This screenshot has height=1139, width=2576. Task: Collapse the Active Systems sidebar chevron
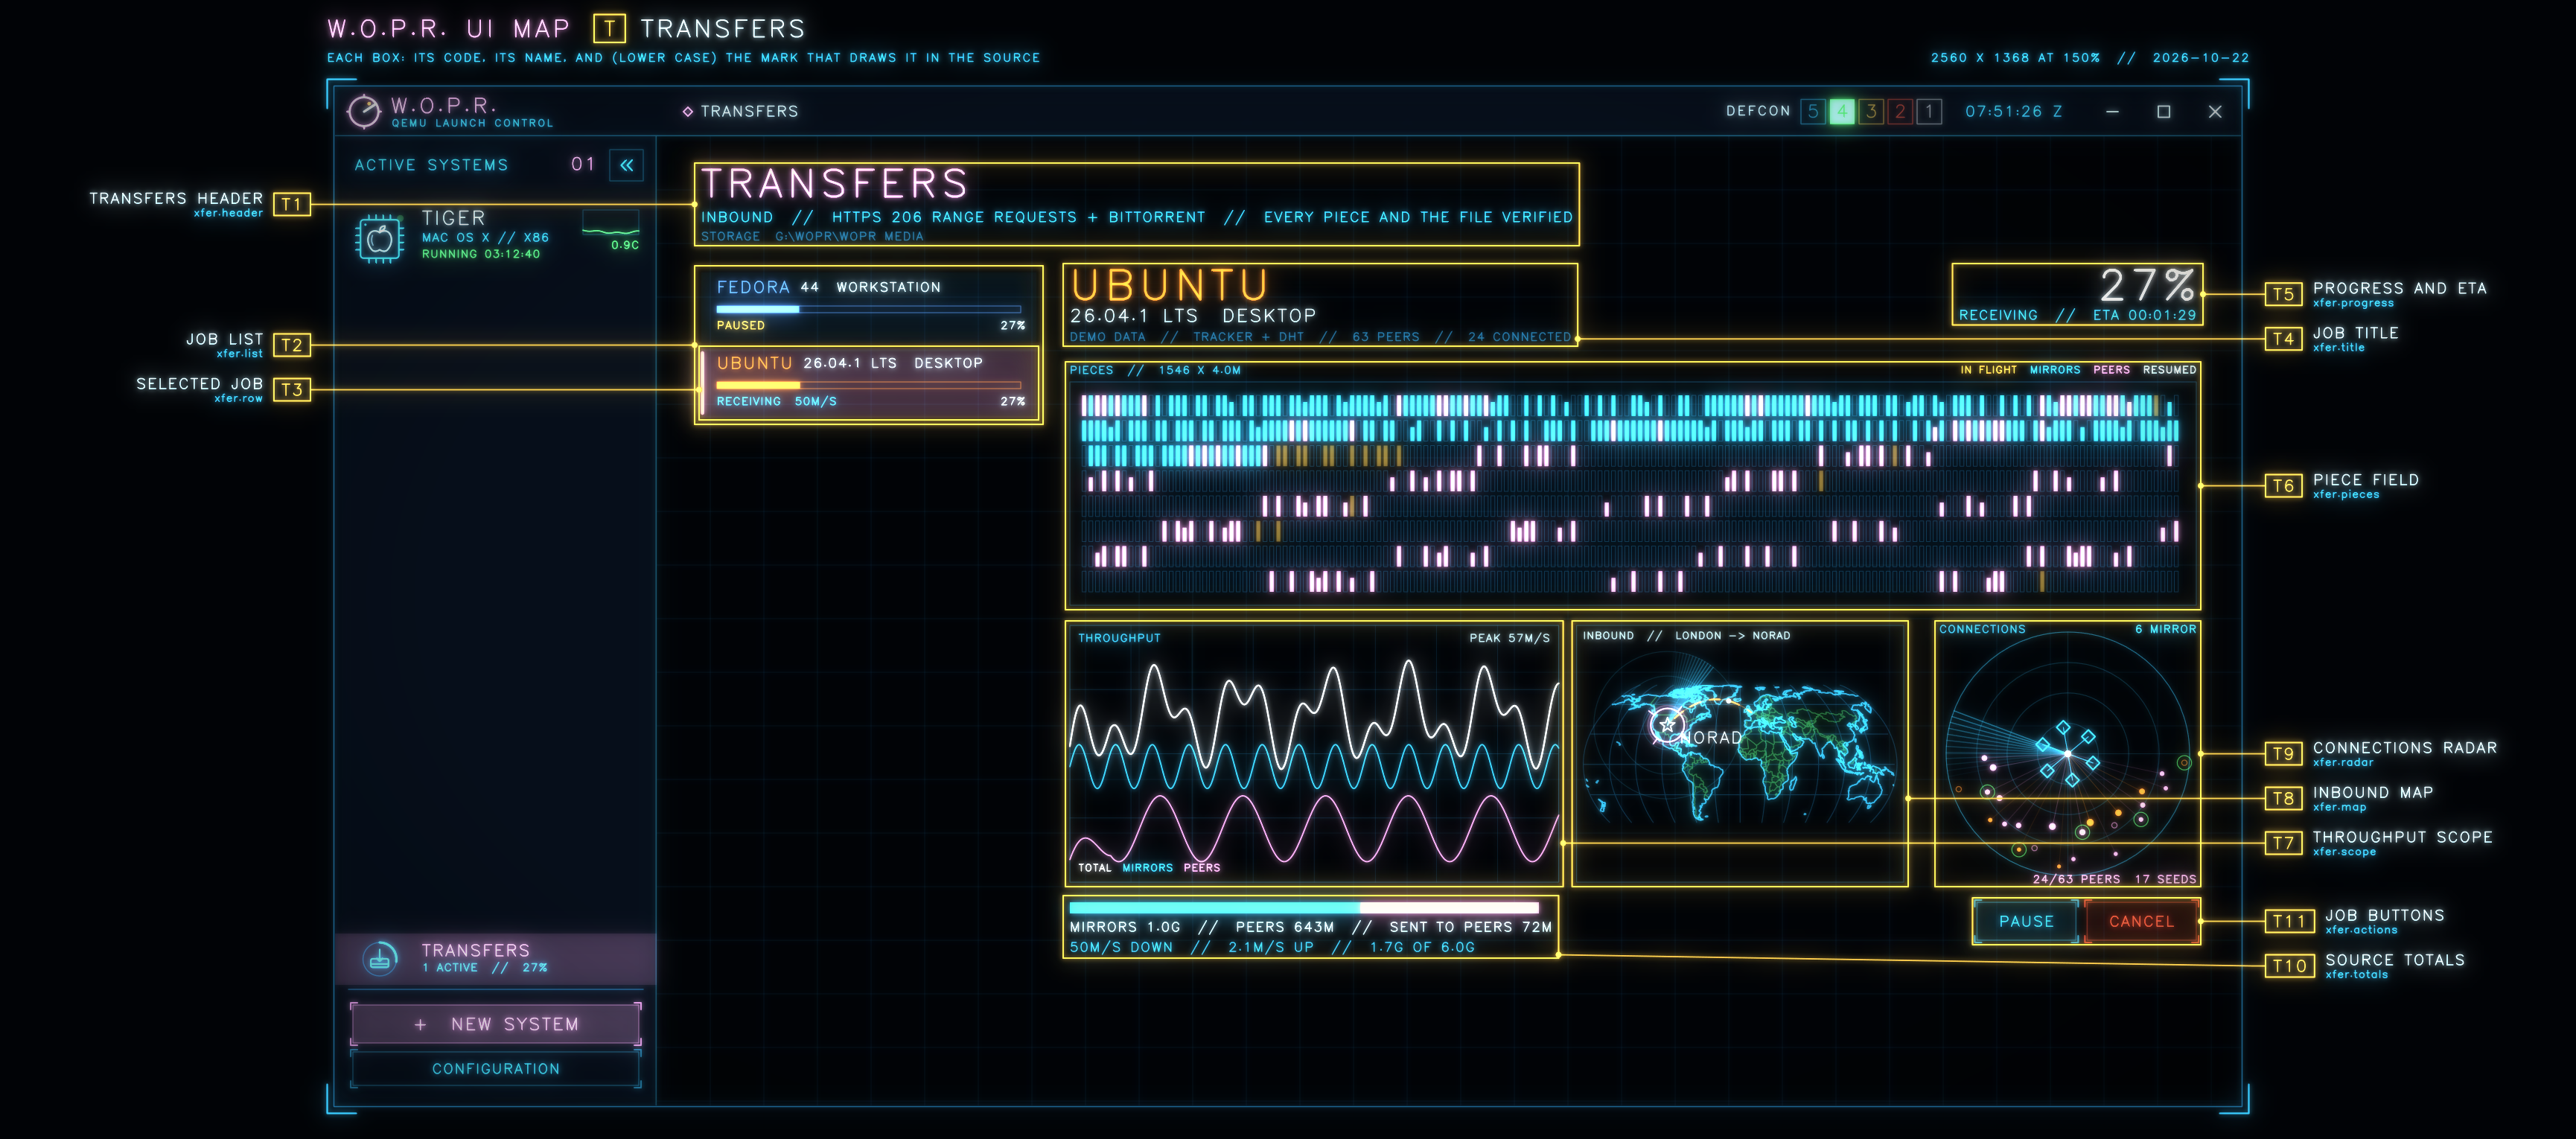tap(627, 165)
